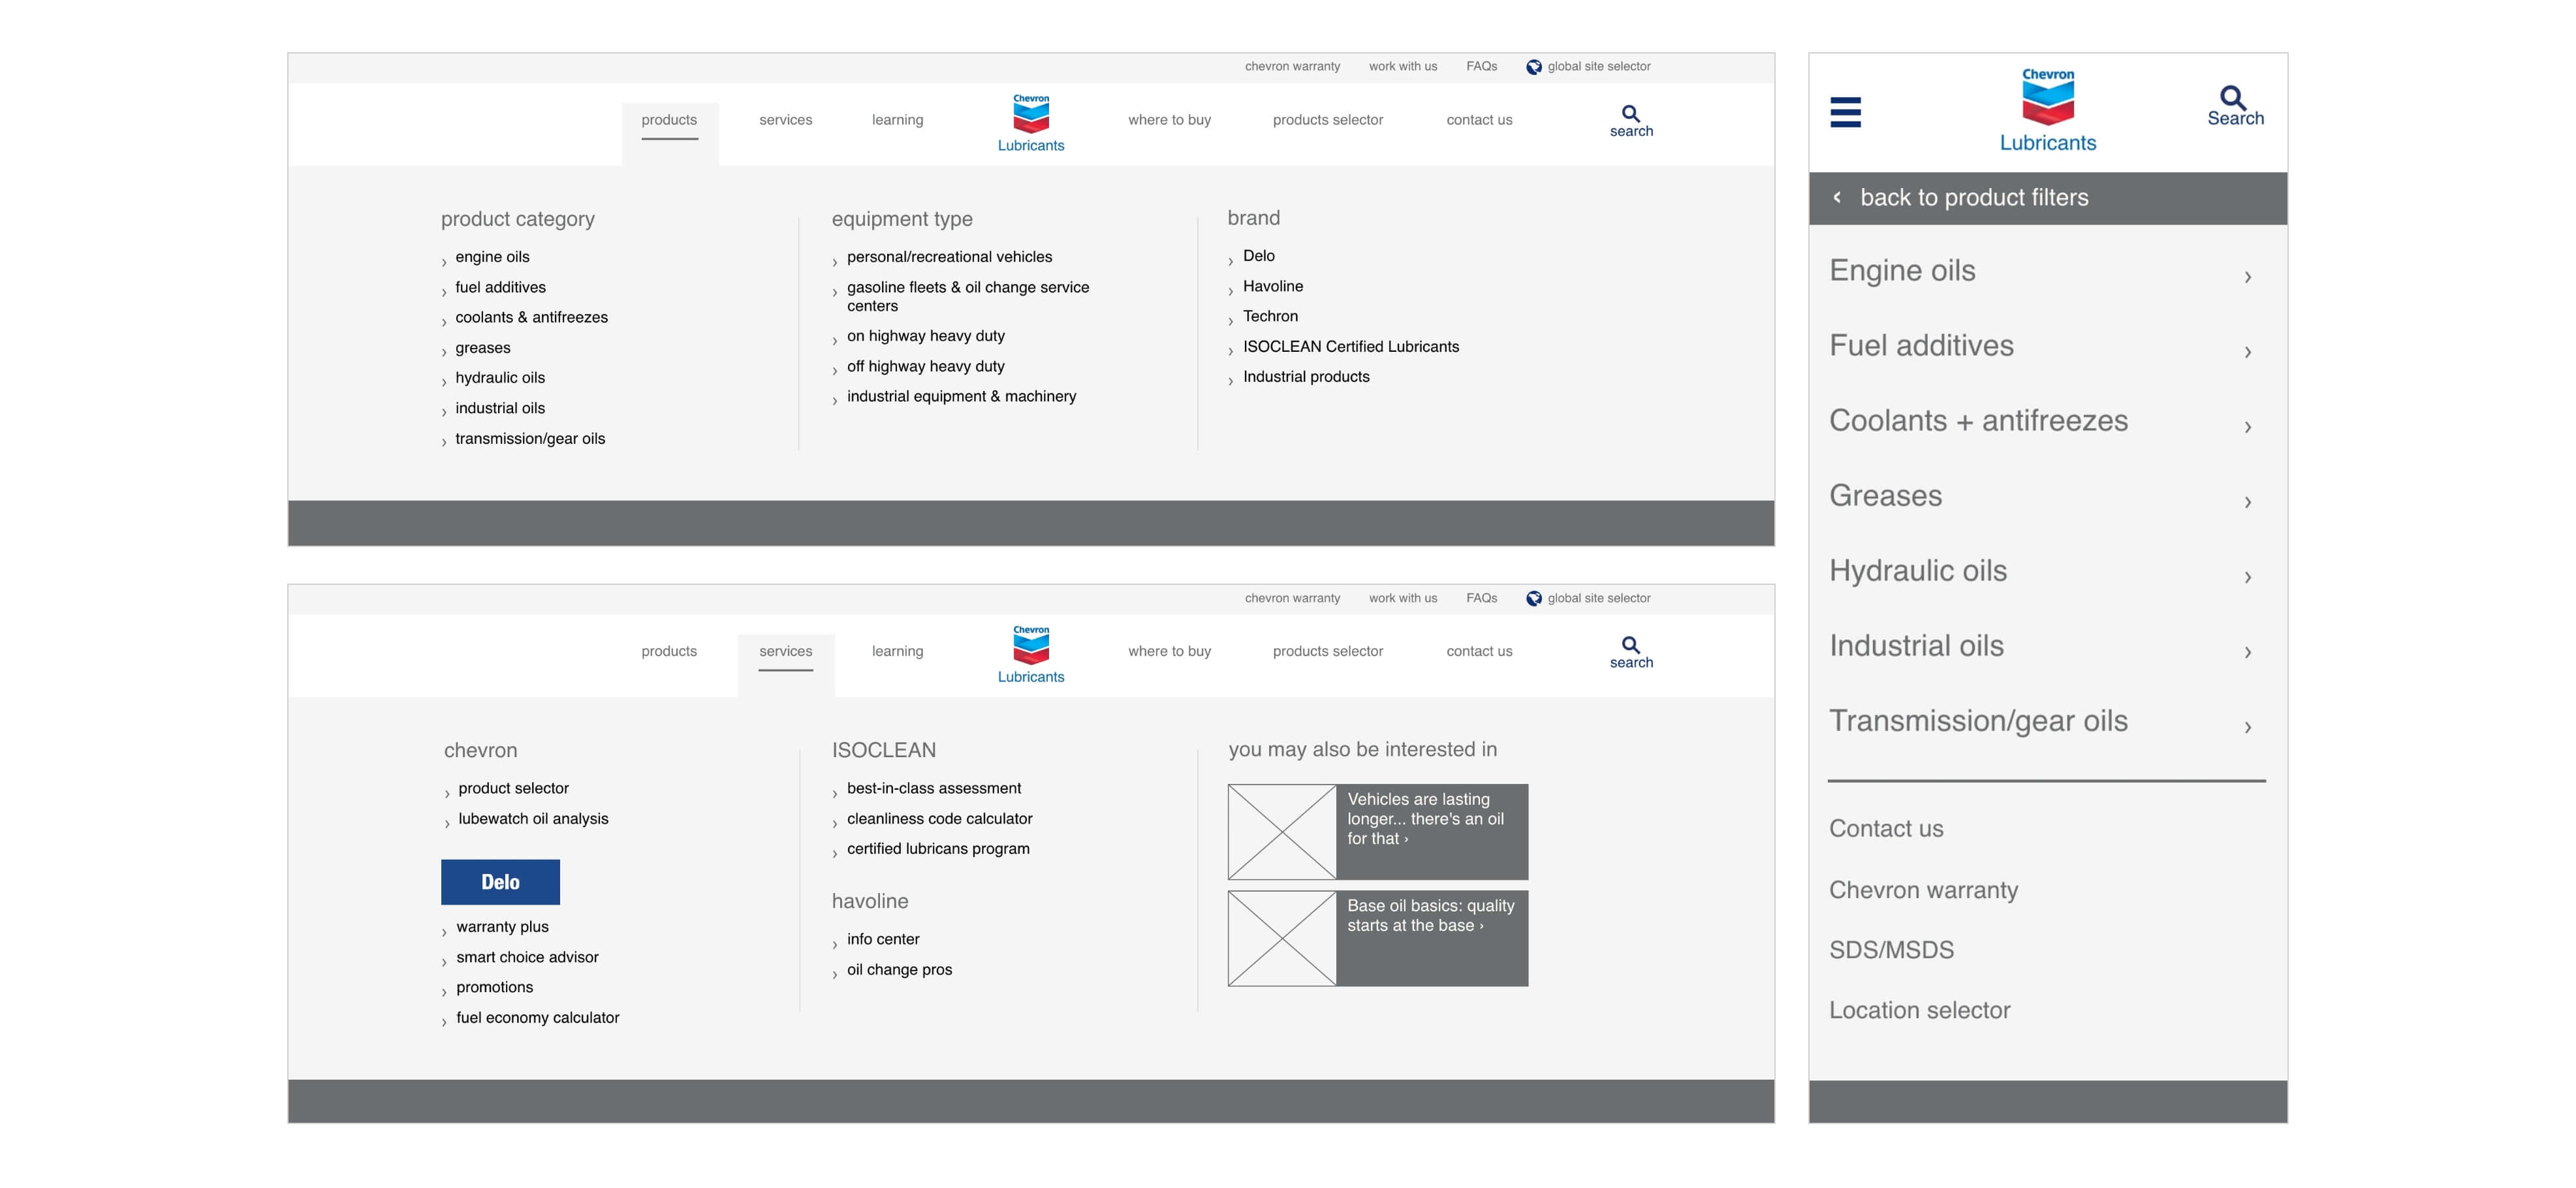Click the back arrow next to product filters
2576x1188 pixels.
[1837, 197]
